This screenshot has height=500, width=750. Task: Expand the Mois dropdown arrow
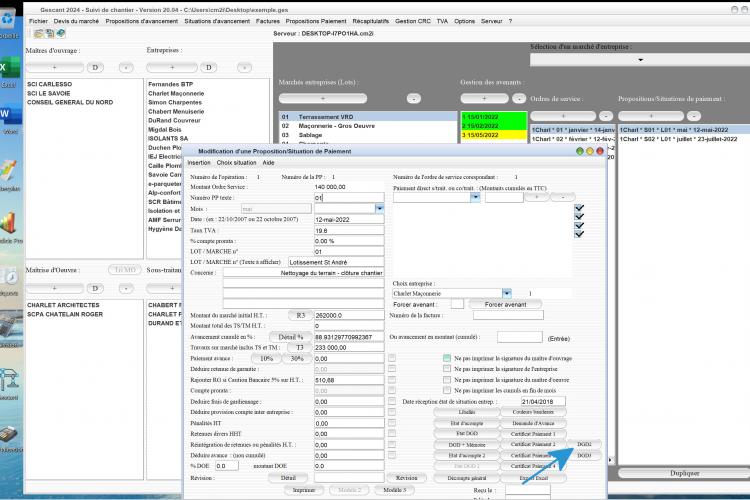click(x=379, y=209)
